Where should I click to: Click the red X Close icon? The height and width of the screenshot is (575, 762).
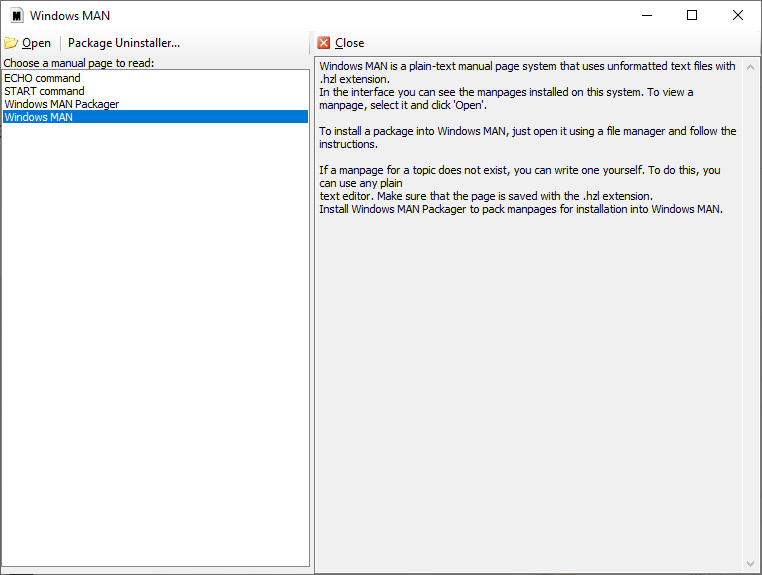tap(324, 43)
